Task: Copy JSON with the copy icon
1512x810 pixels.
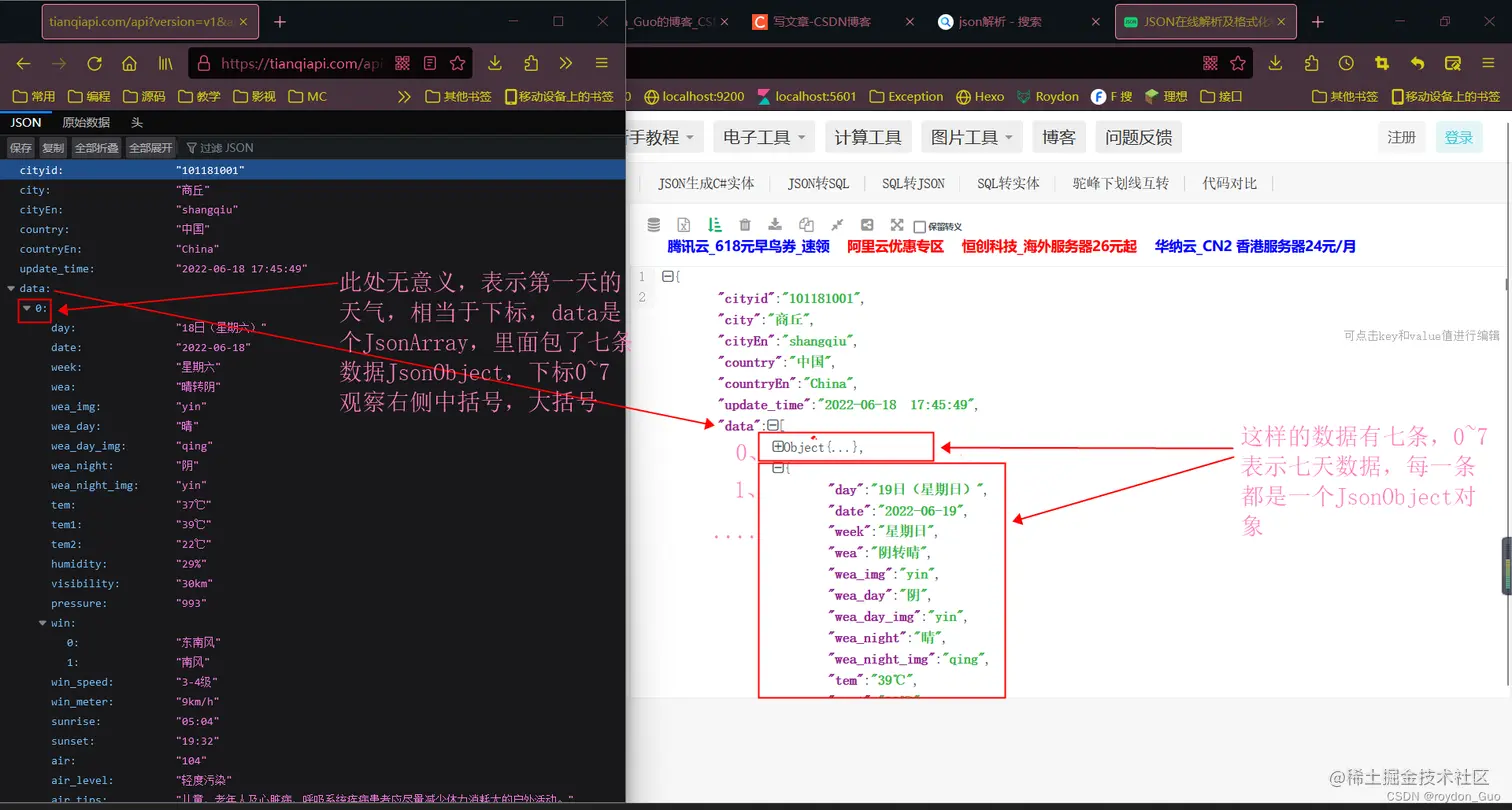Action: click(x=807, y=225)
